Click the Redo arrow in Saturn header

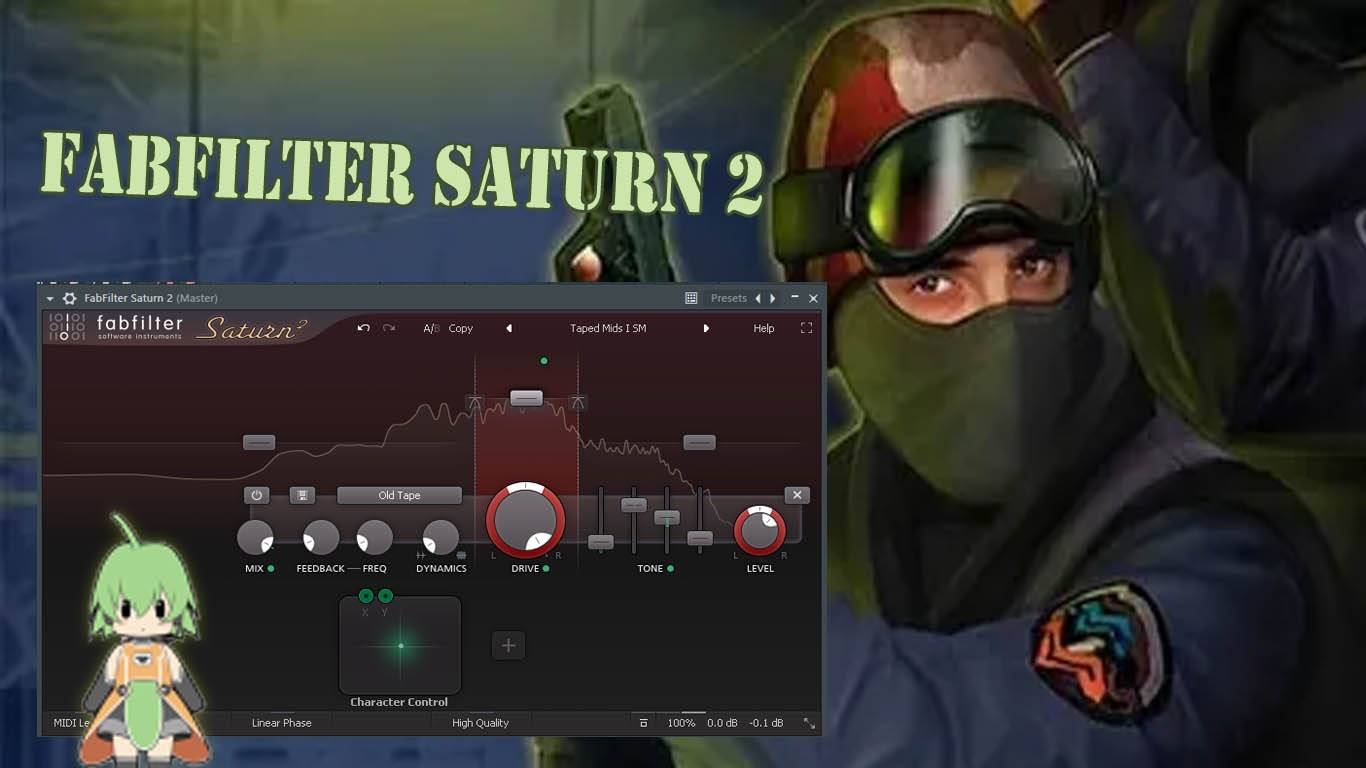coord(389,328)
